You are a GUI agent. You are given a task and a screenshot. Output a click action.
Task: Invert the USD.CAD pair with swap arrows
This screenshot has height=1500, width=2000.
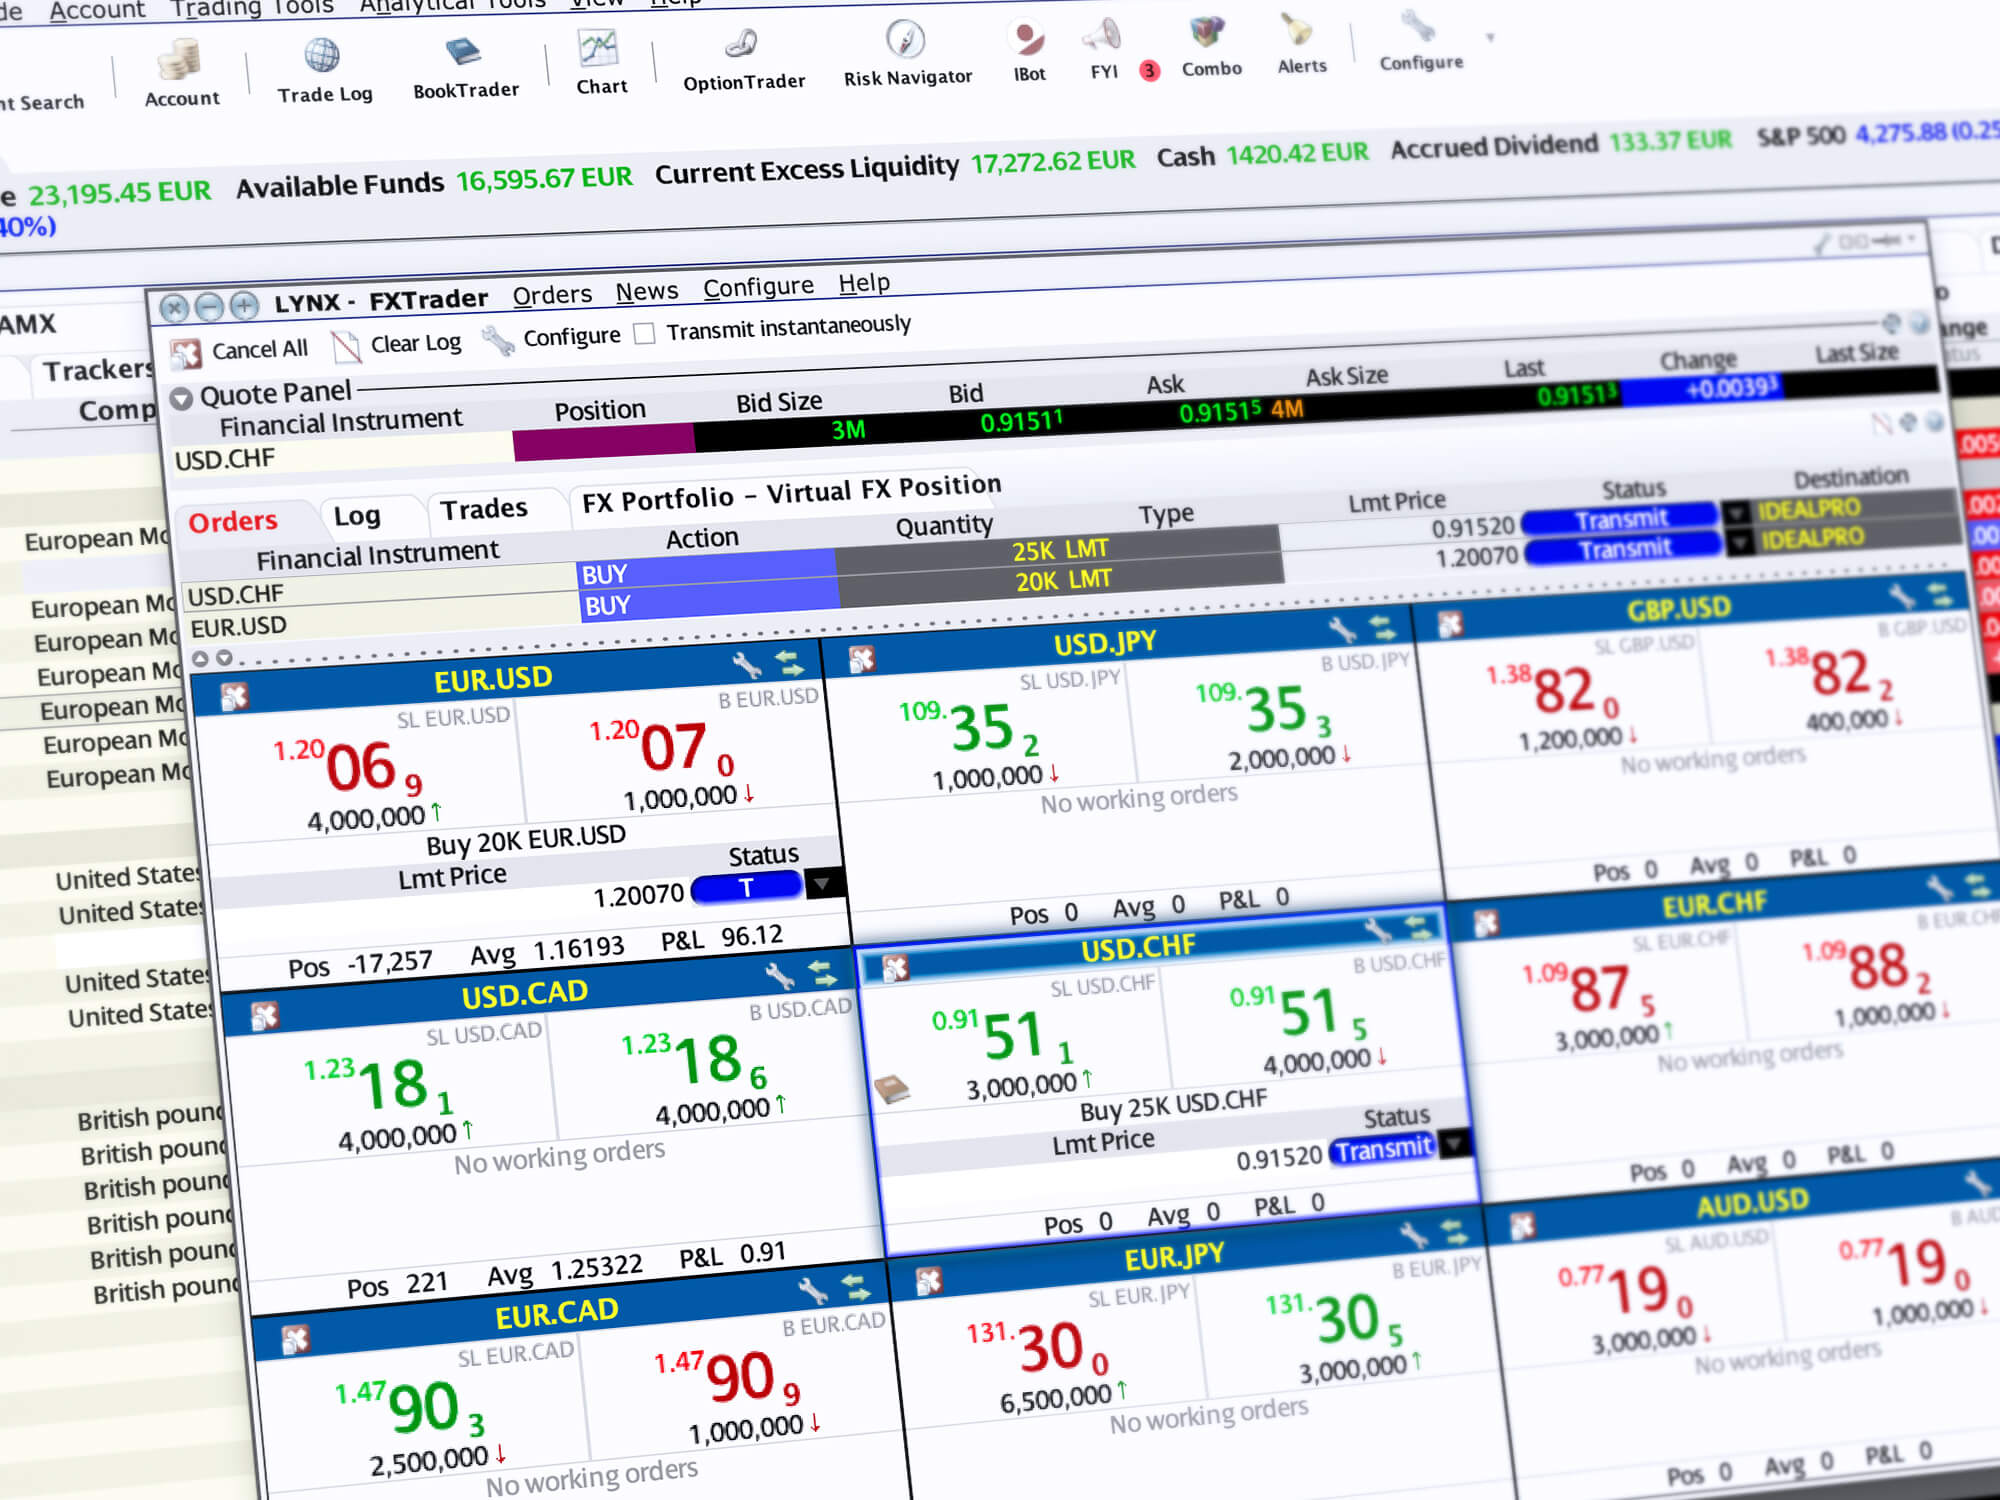[x=821, y=972]
